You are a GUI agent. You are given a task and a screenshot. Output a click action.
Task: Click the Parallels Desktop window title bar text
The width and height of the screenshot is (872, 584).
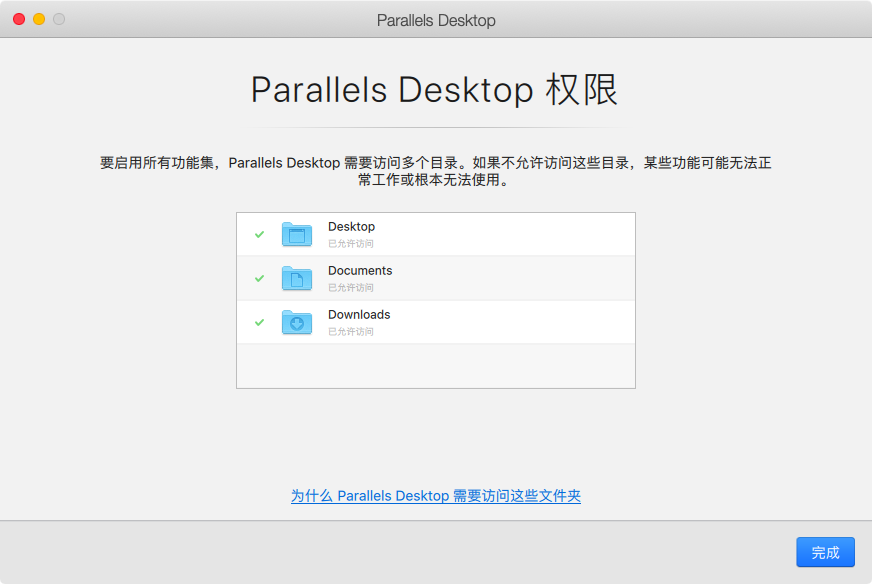point(436,20)
